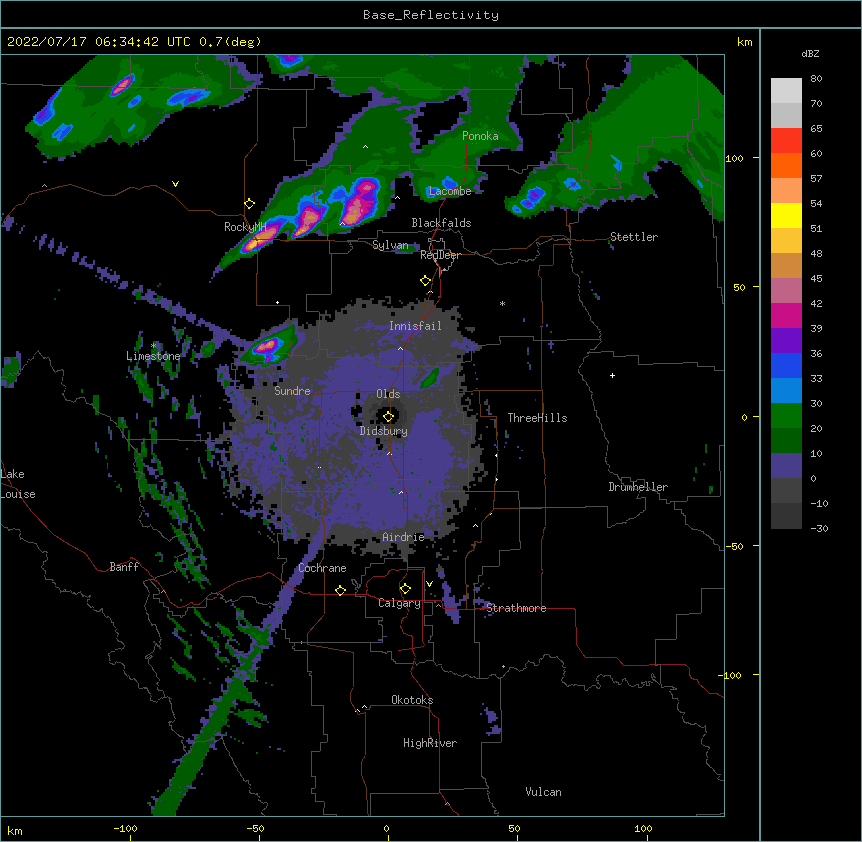The width and height of the screenshot is (862, 842).
Task: Select the magenta 42 dBZ legend swatch
Action: tap(786, 315)
